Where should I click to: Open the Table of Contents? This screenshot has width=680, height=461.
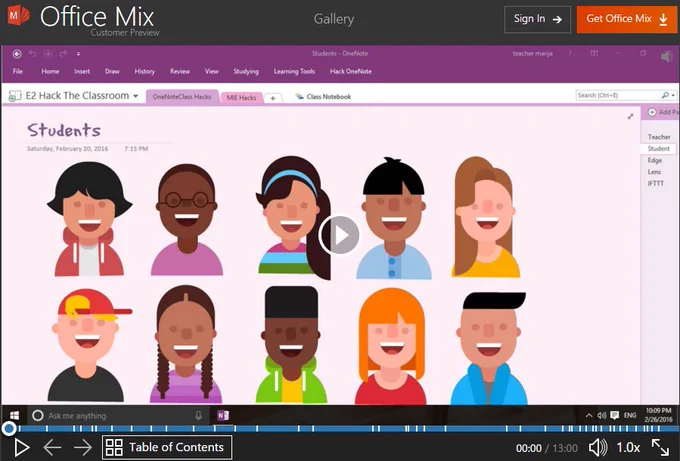click(167, 448)
